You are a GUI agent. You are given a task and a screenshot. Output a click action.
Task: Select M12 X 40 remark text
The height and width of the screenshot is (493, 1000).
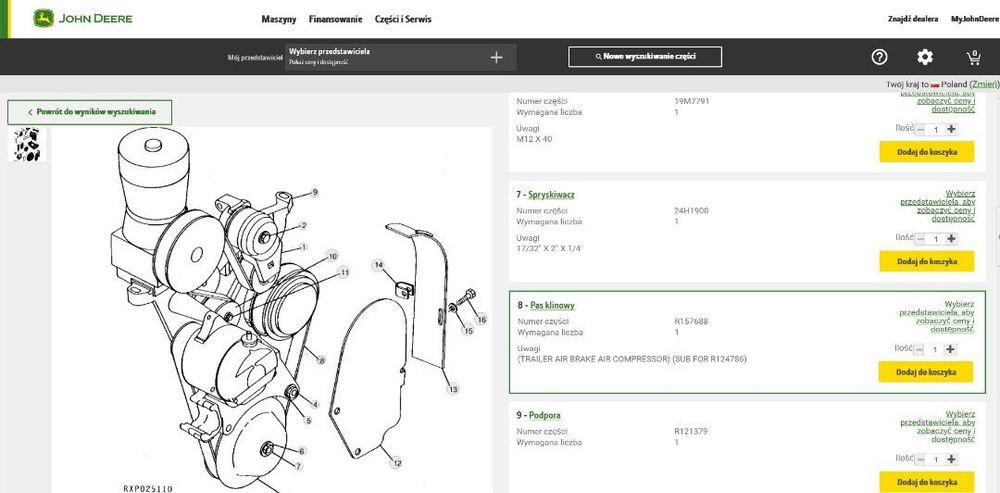point(534,139)
